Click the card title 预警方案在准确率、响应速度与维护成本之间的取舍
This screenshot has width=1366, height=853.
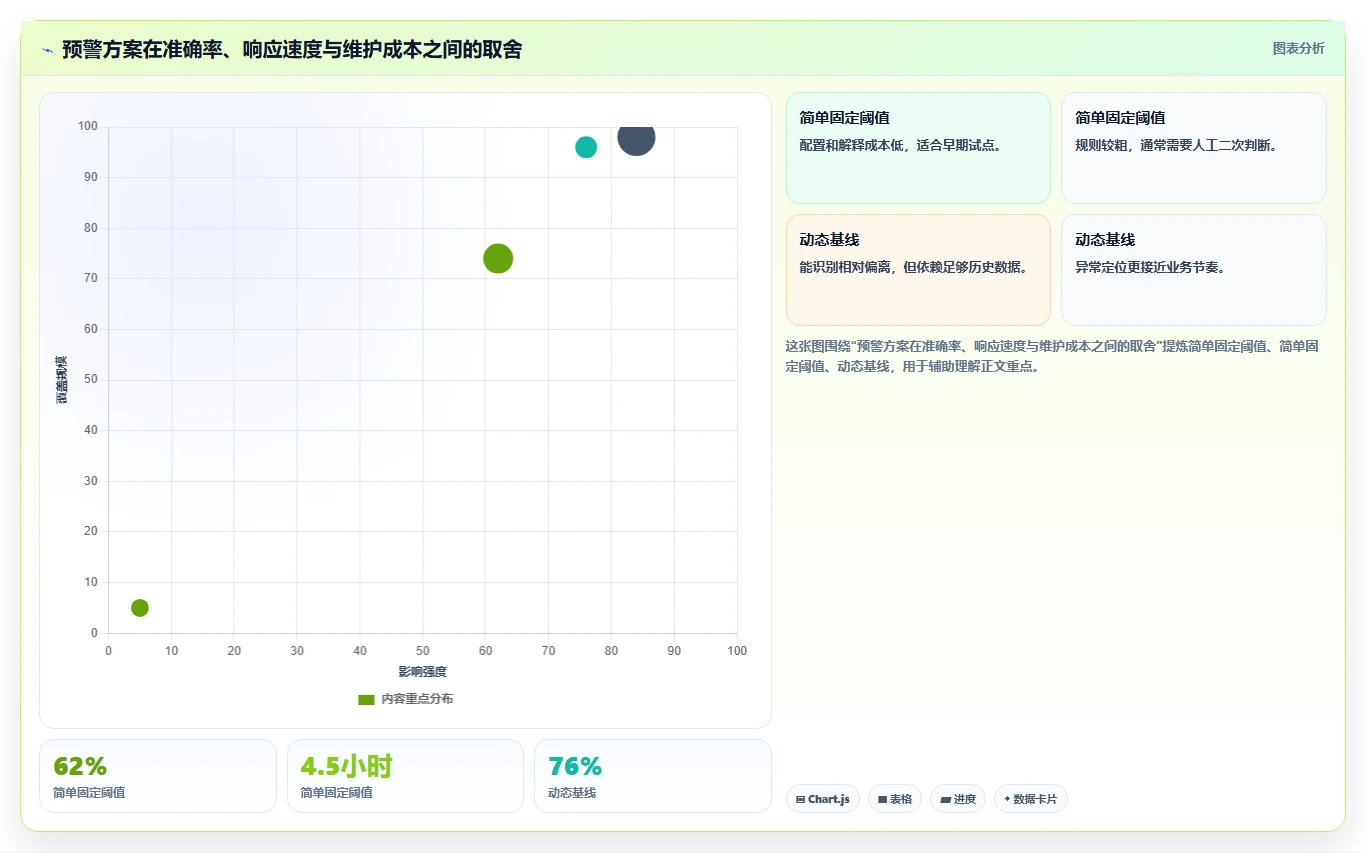point(292,50)
